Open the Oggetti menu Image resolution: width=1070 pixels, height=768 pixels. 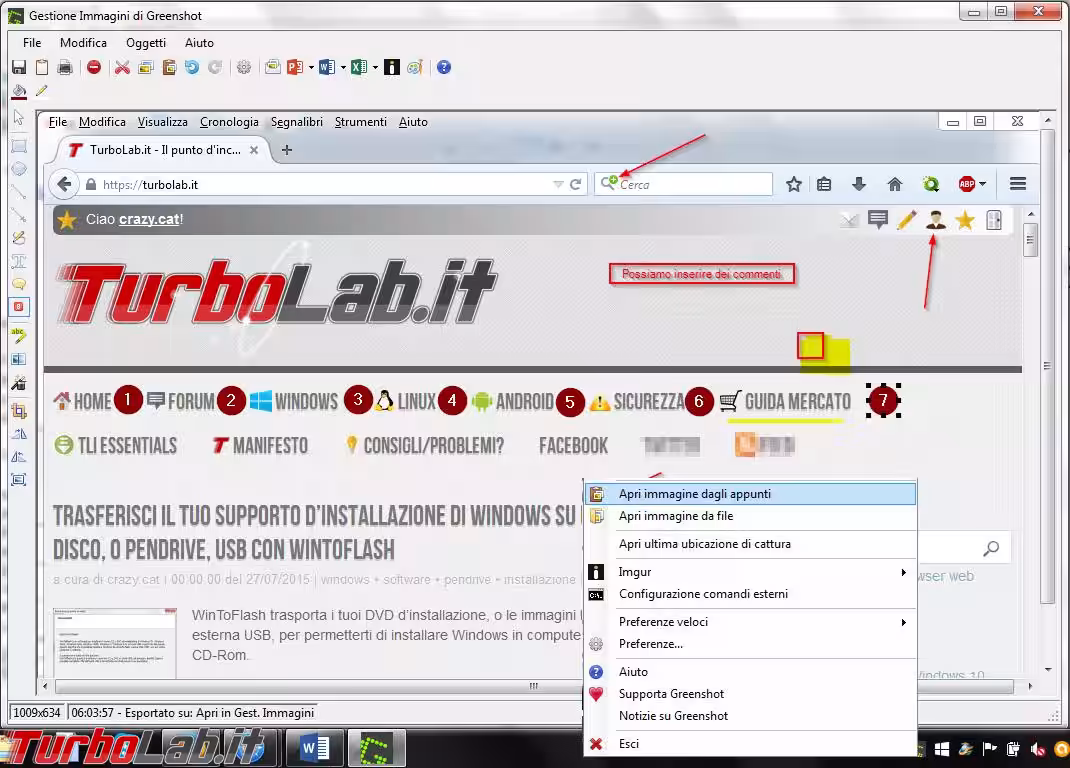[x=146, y=42]
